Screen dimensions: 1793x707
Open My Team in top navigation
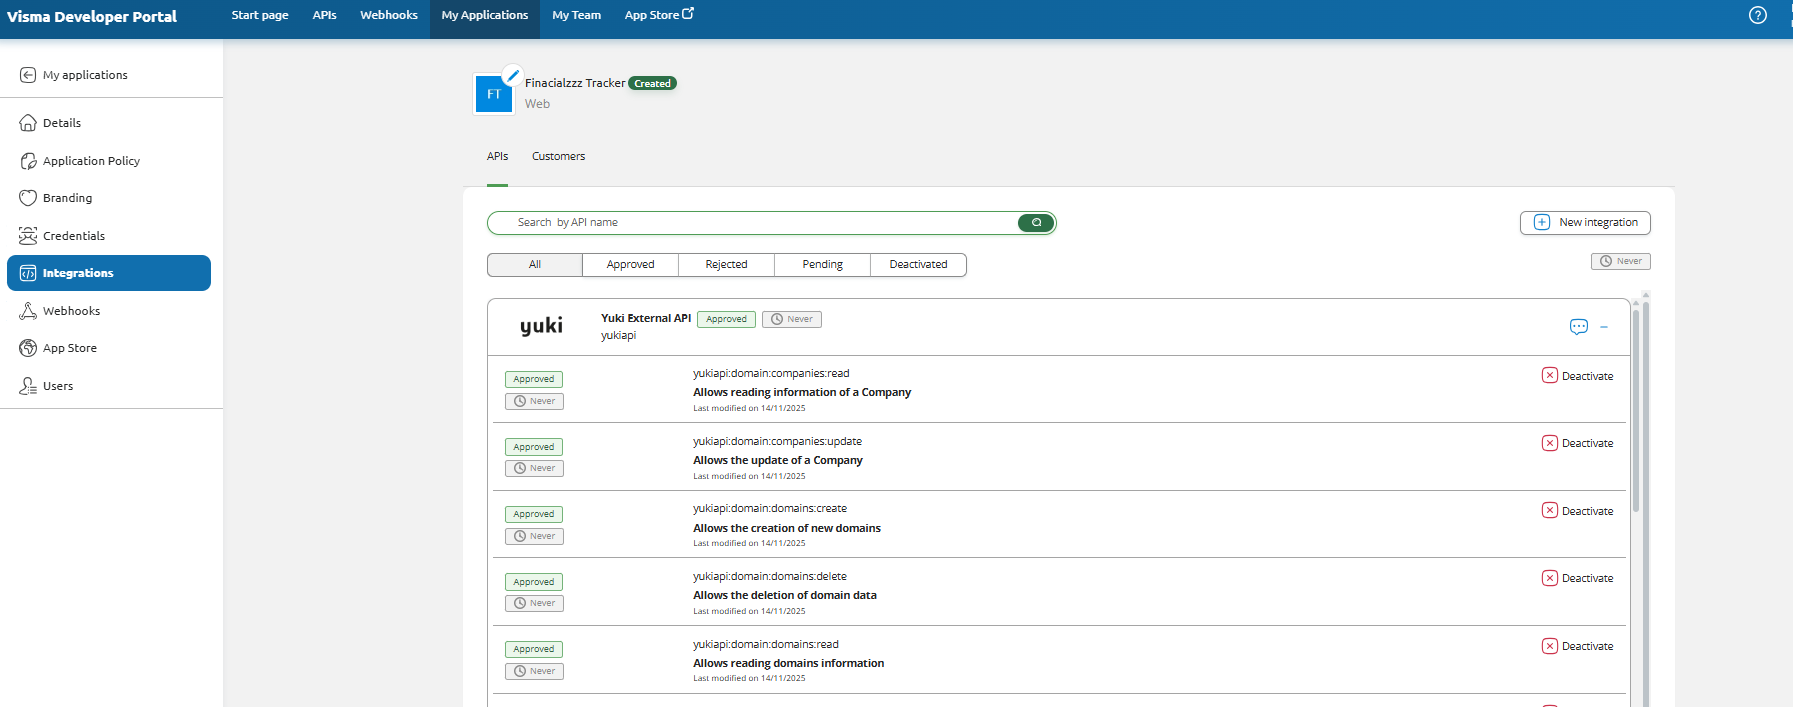[576, 15]
